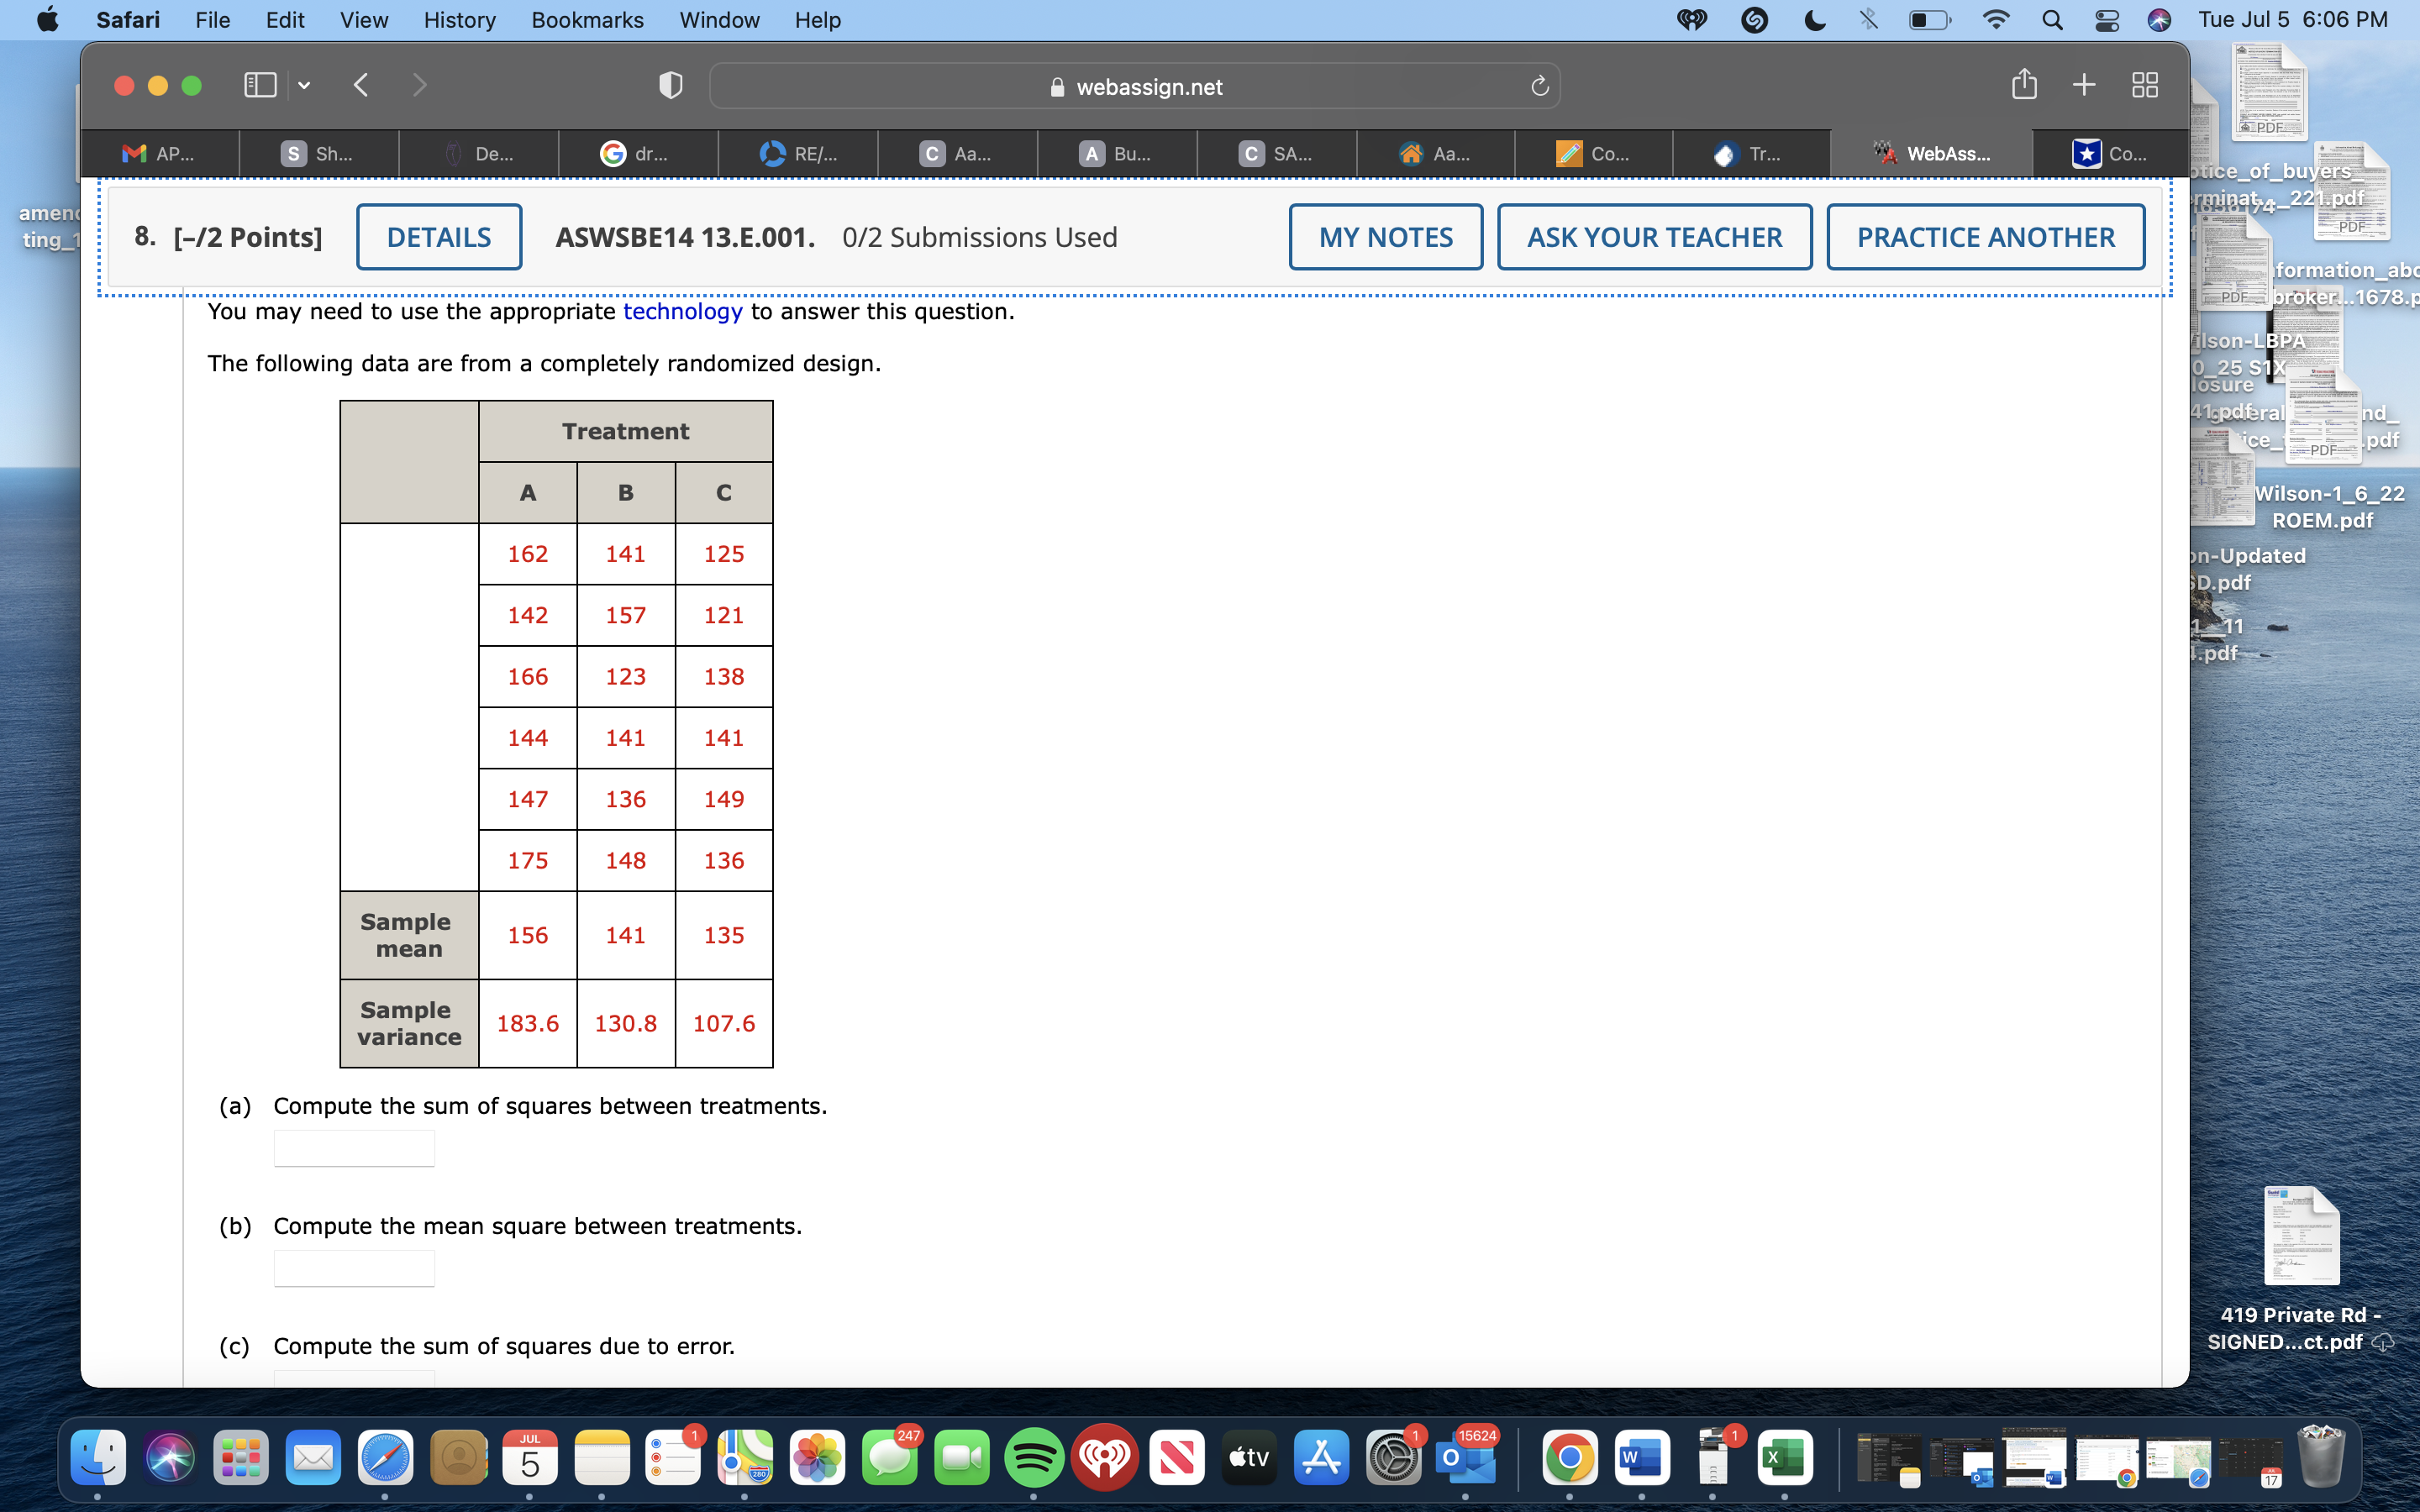Launch Microsoft Excel from the Dock
The height and width of the screenshot is (1512, 2420).
point(1787,1457)
